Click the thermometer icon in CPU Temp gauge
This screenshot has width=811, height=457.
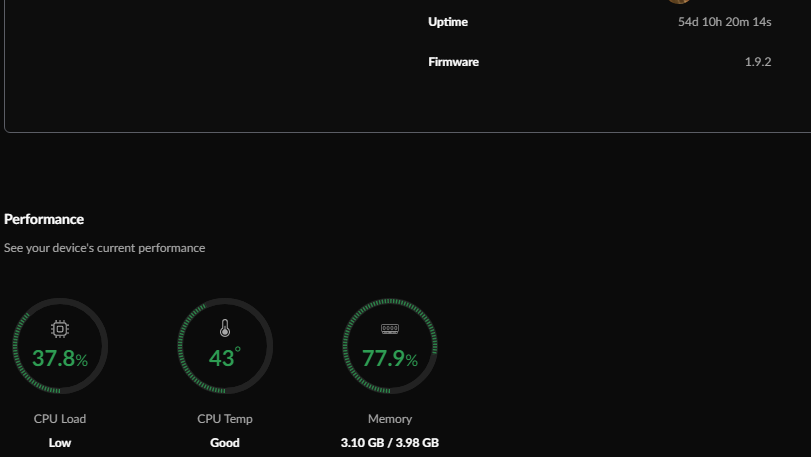pos(225,328)
